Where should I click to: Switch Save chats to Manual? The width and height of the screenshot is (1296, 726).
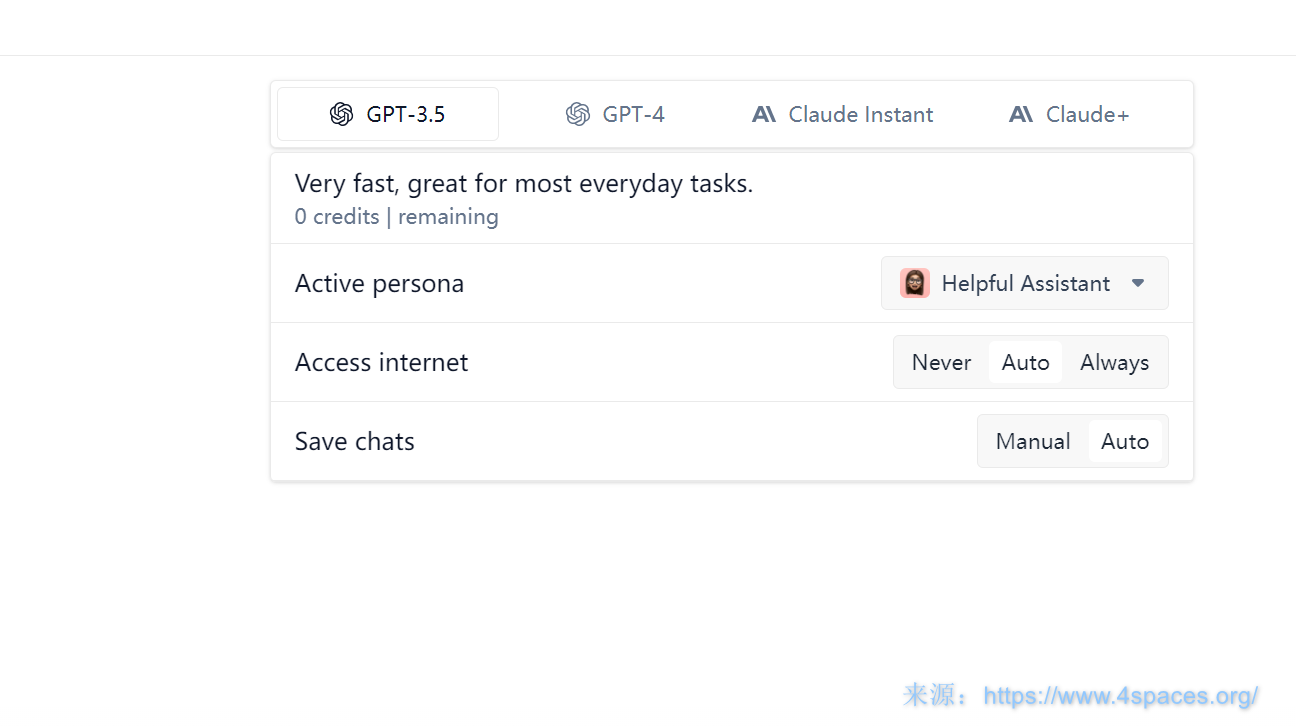pos(1033,441)
